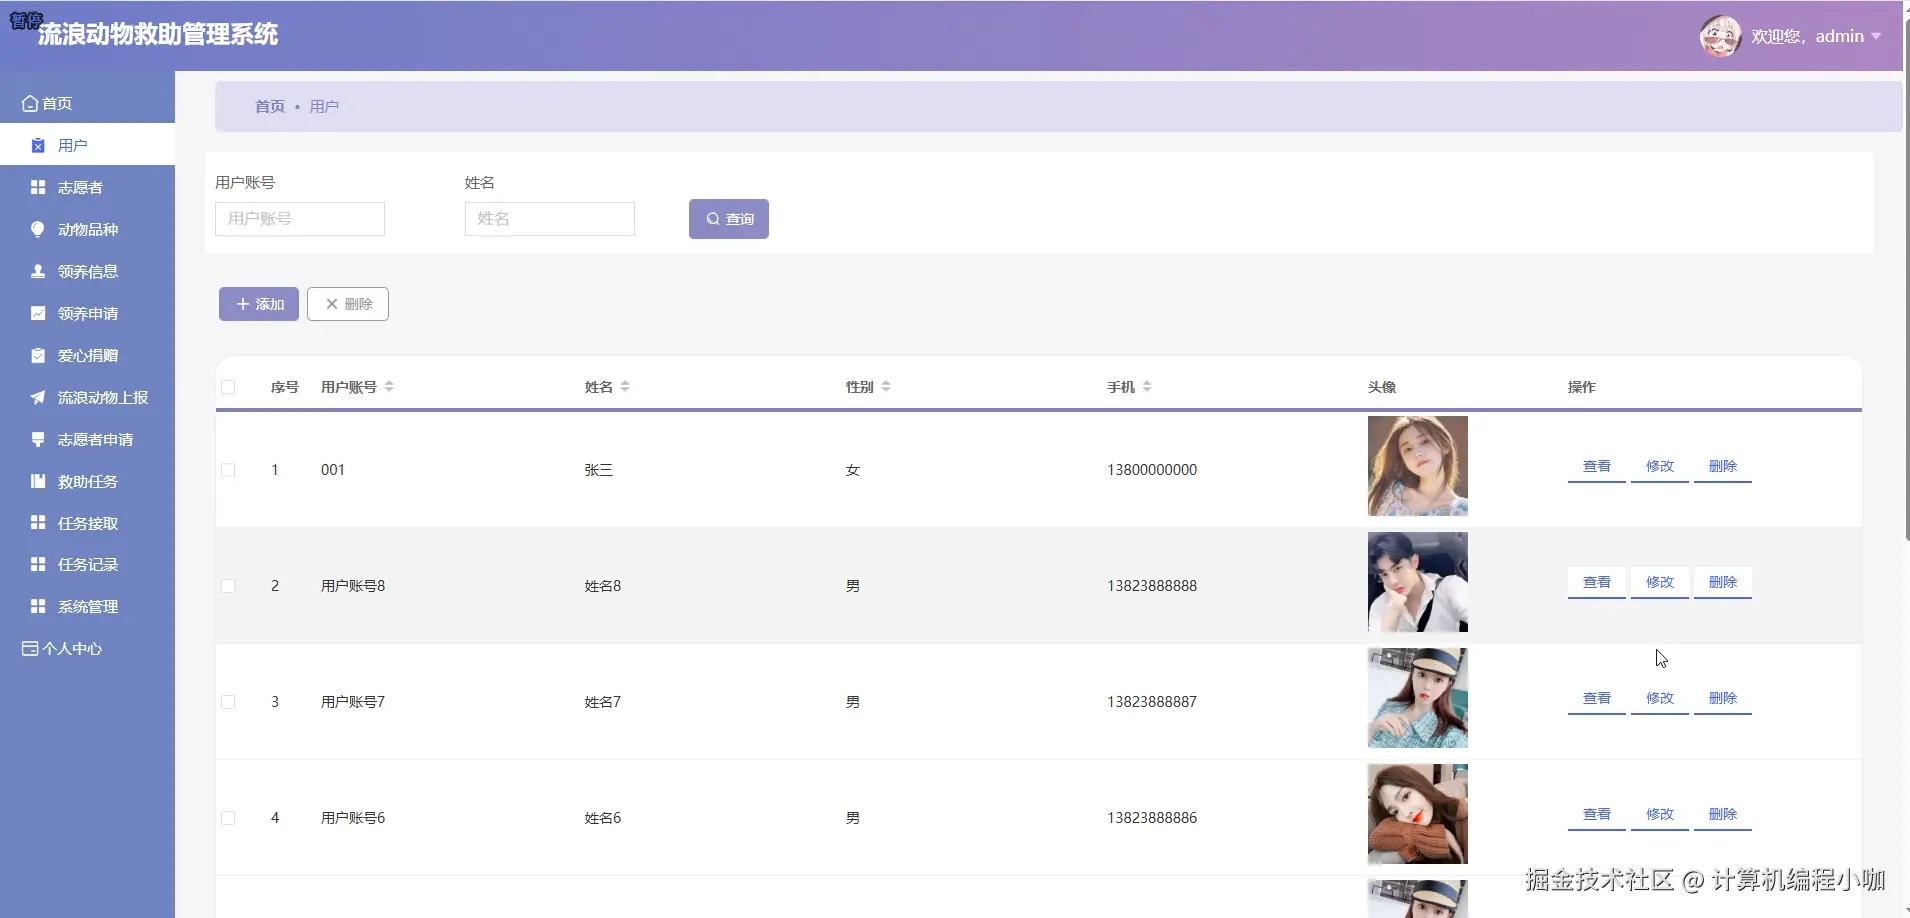Click the 查询 search button
The height and width of the screenshot is (918, 1910).
729,219
